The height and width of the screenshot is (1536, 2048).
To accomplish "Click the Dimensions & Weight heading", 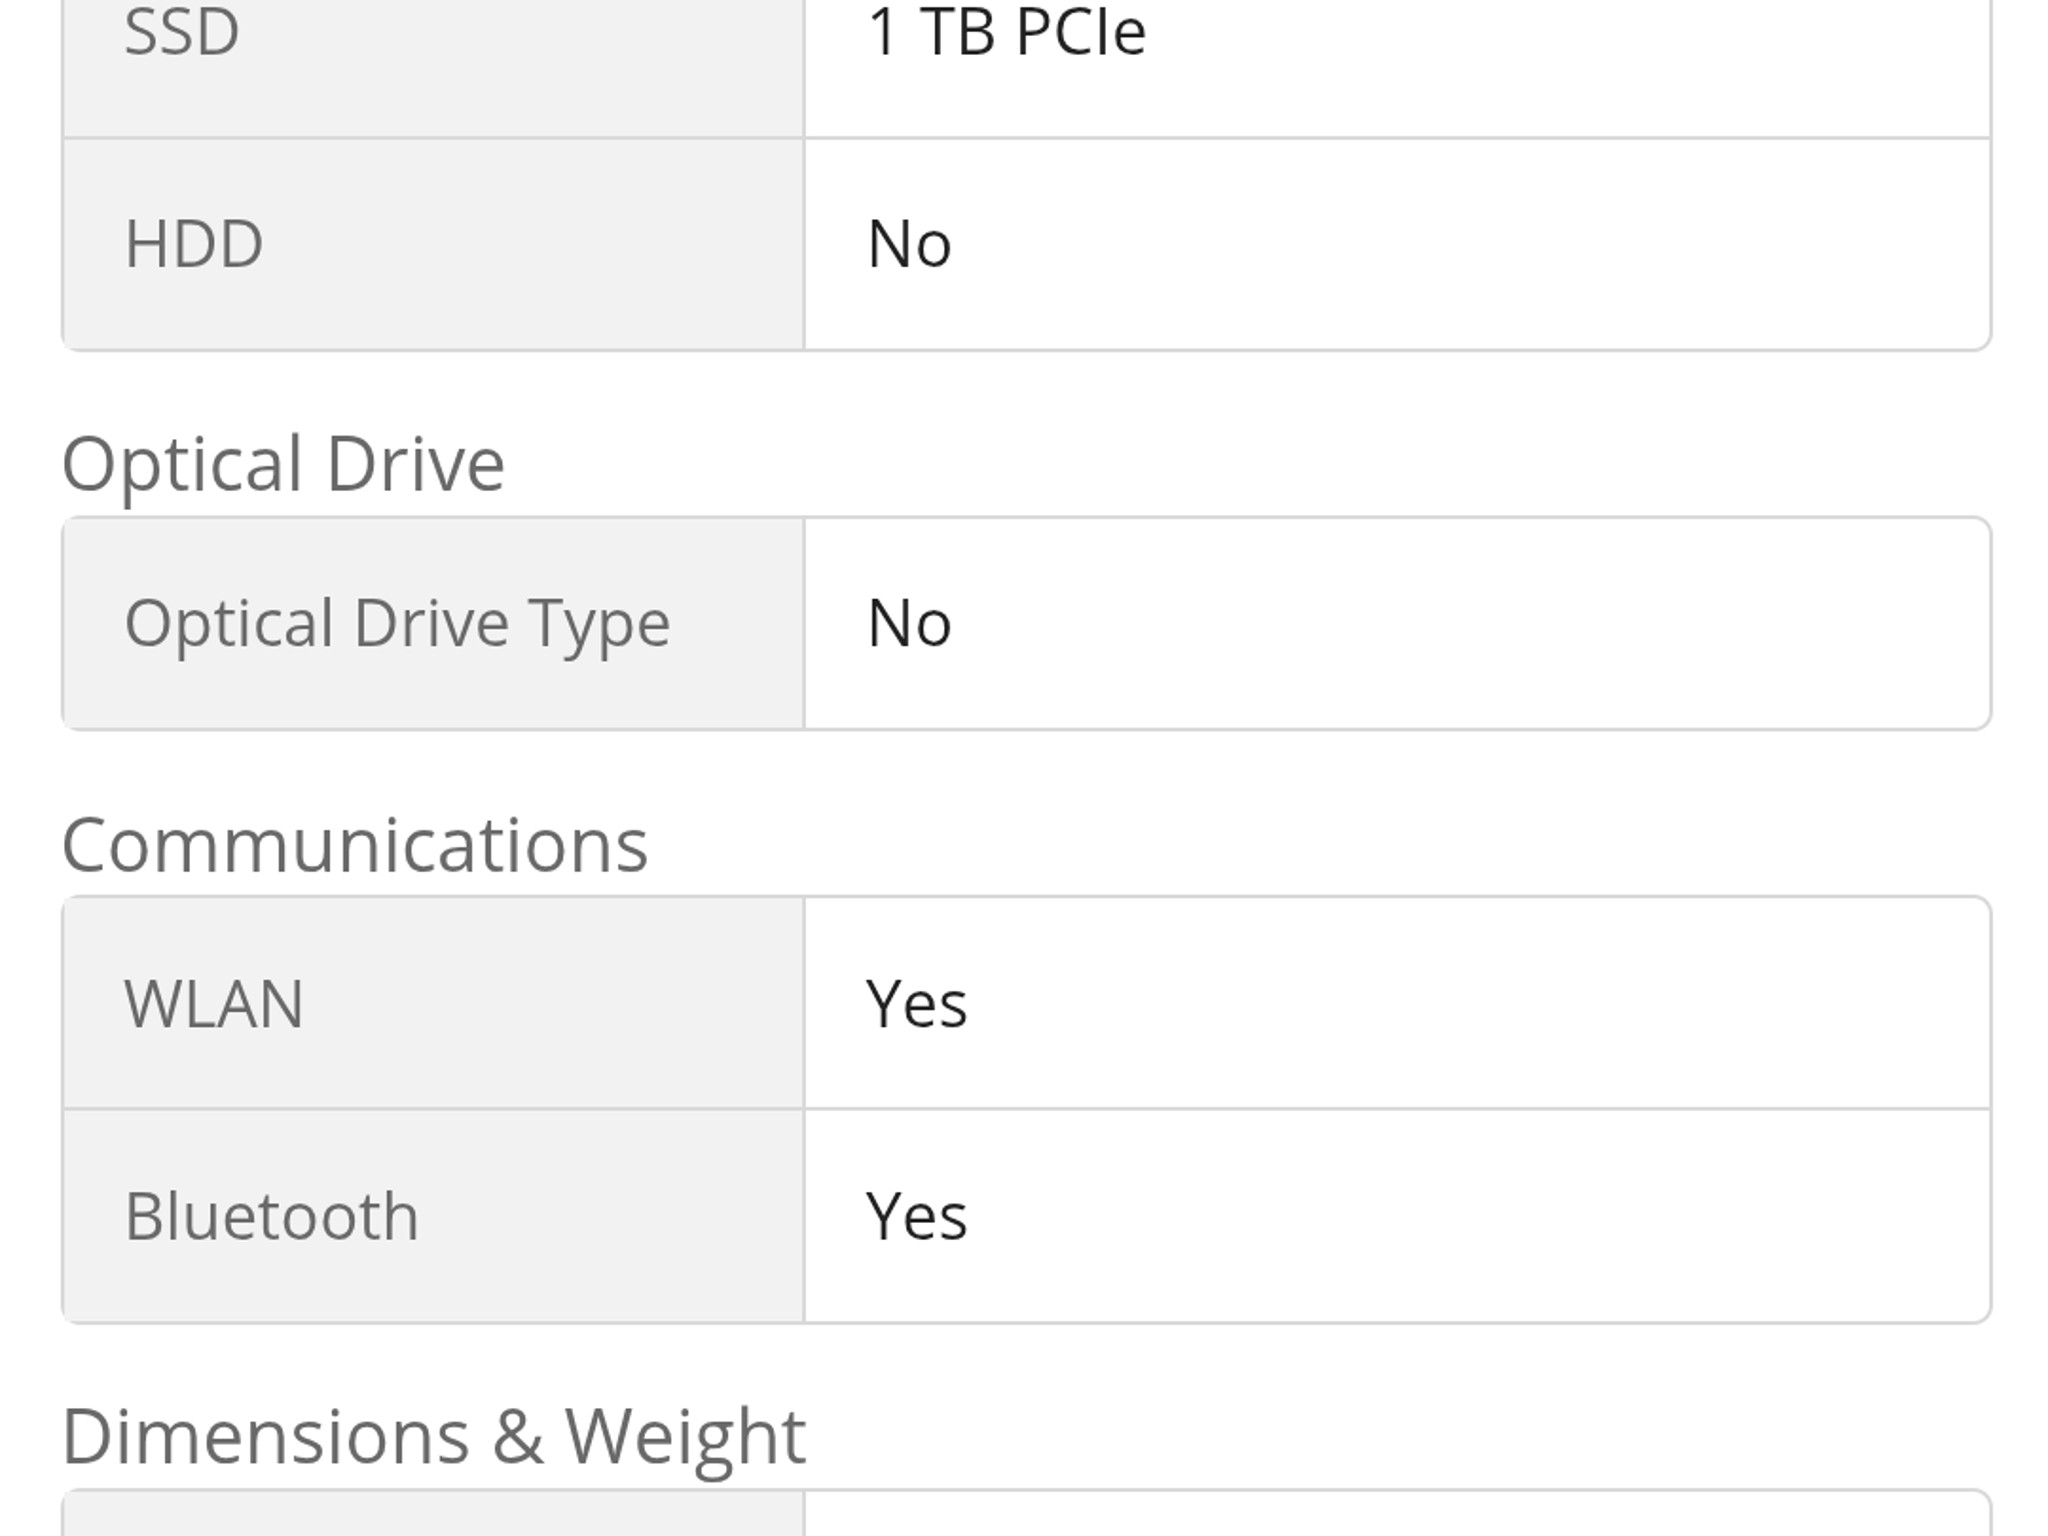I will [x=433, y=1438].
